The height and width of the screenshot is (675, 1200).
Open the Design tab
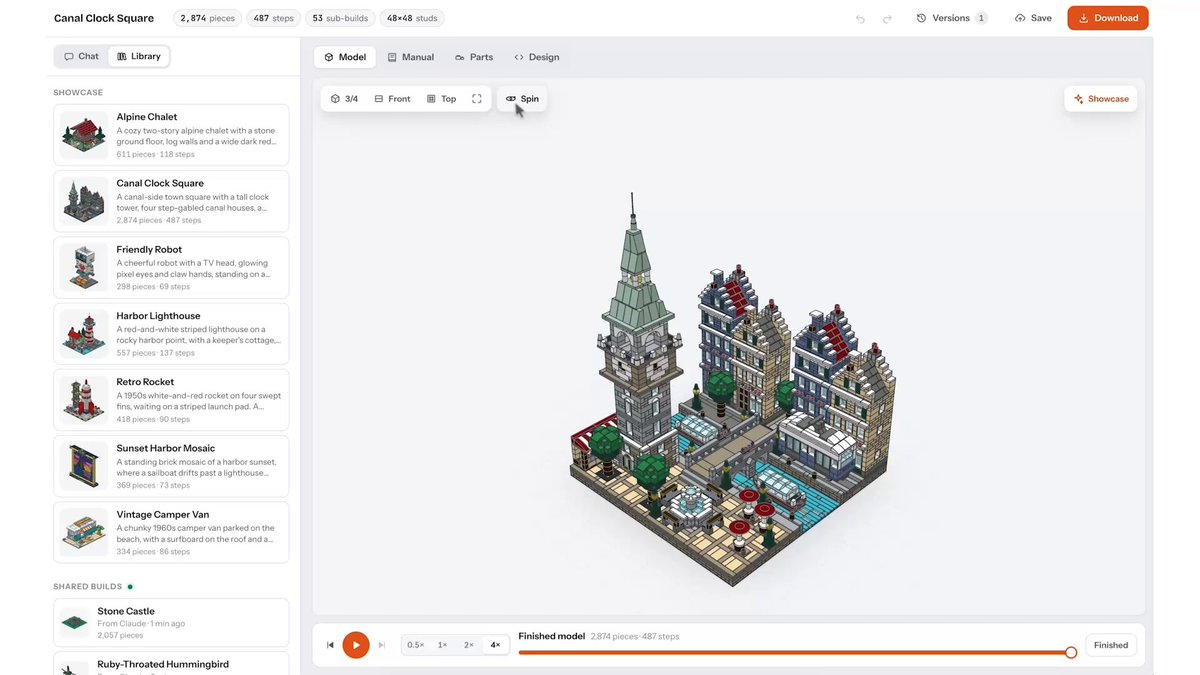tap(537, 57)
